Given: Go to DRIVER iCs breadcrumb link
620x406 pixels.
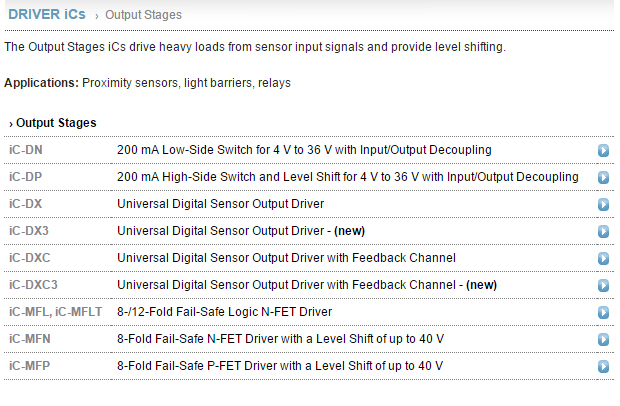Looking at the screenshot, I should pos(47,14).
